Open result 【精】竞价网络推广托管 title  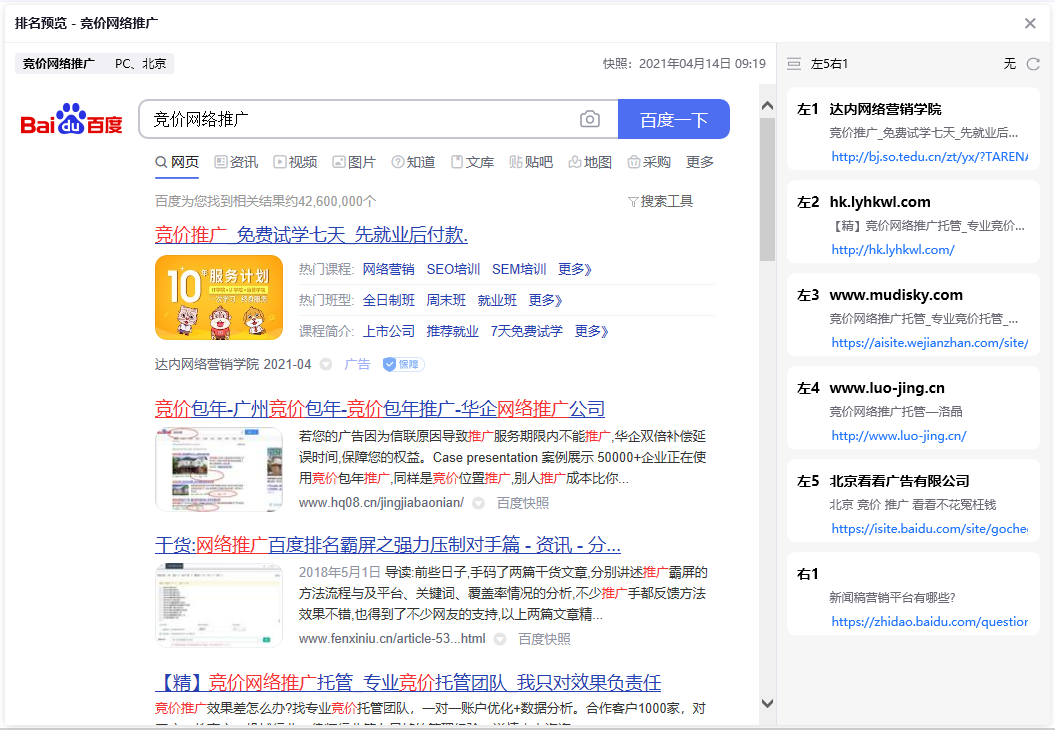pos(408,683)
